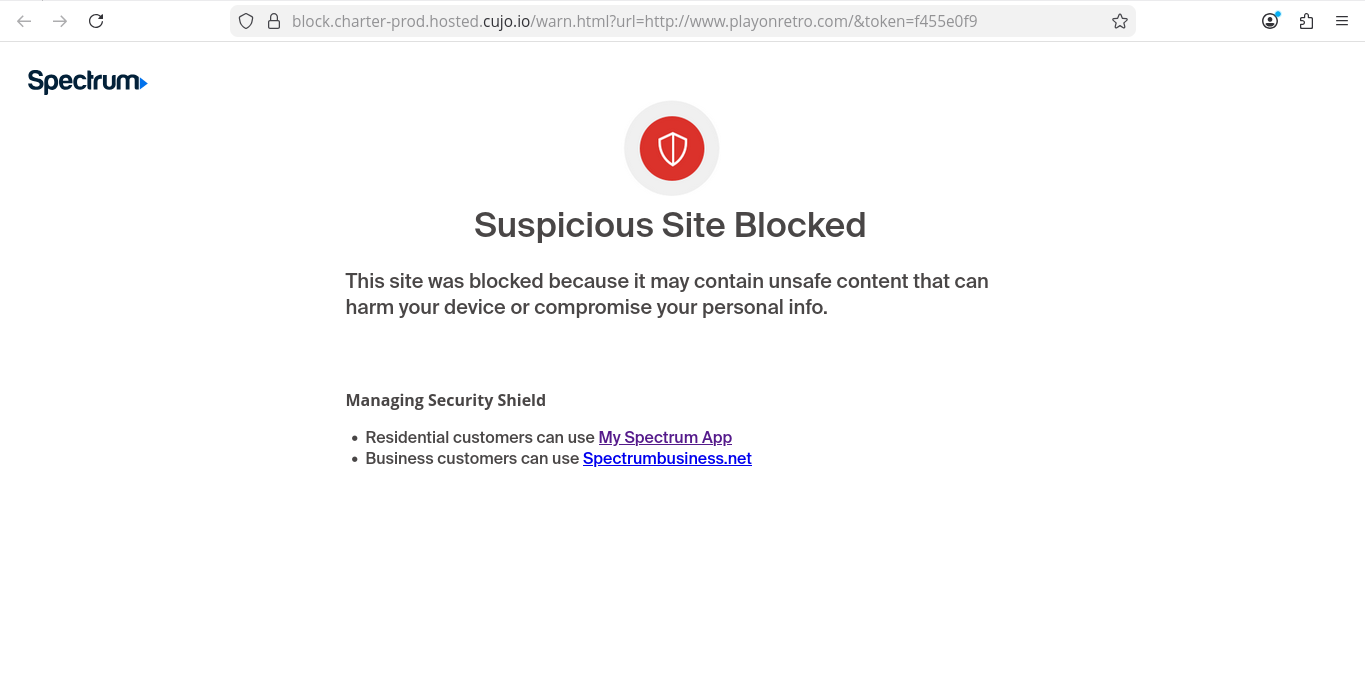
Task: Click the browser forward arrow
Action: click(x=60, y=21)
